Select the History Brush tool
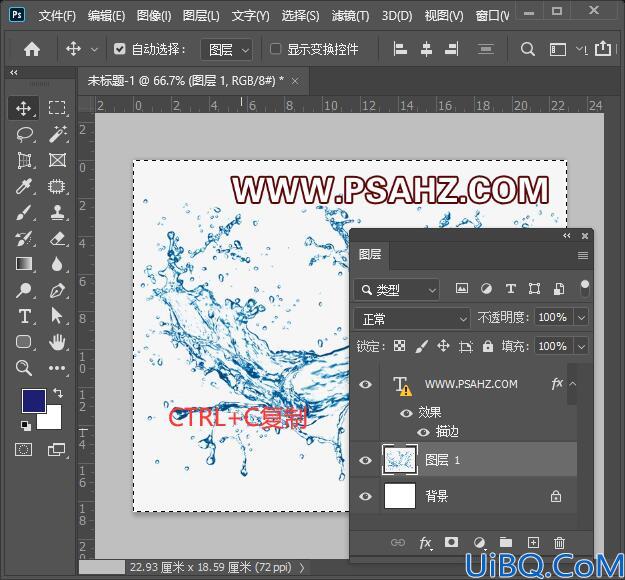This screenshot has height=580, width=625. 24,238
